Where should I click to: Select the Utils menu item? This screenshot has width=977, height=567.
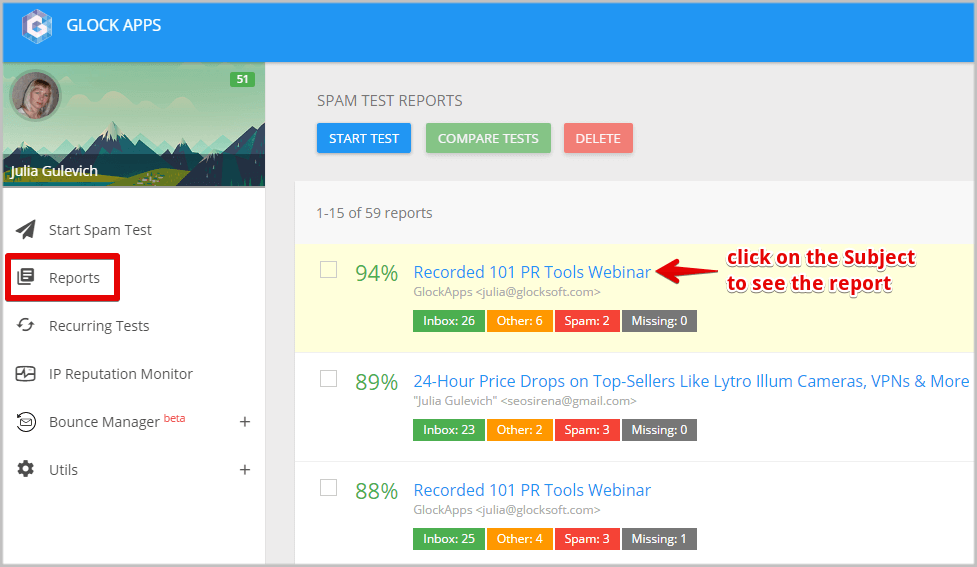64,470
